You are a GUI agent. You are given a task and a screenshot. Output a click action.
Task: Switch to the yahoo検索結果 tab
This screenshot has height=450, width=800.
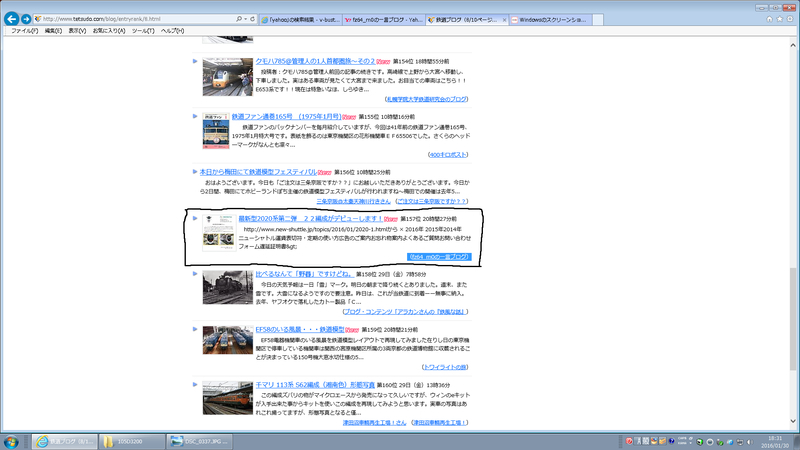(300, 20)
